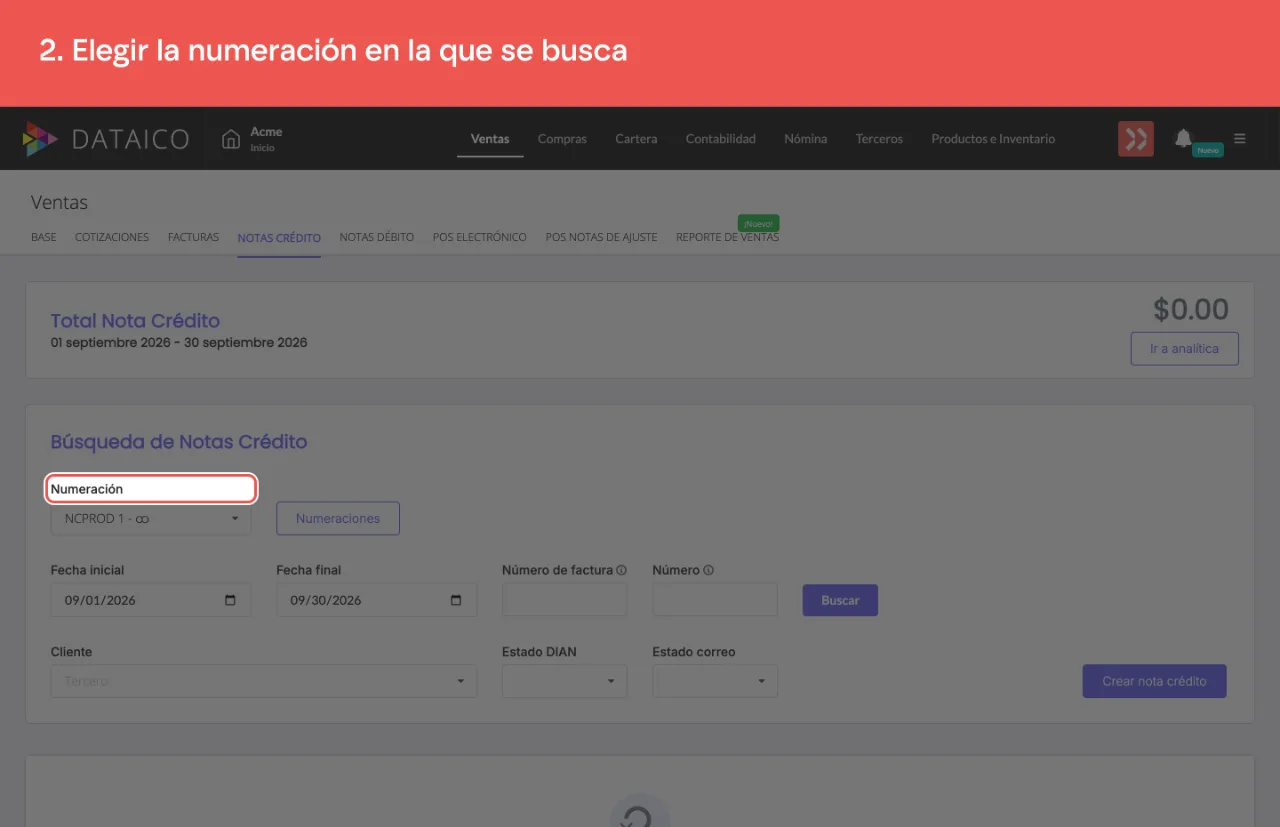Select the POS NOTAS DE AJUSTE tab
1280x827 pixels.
click(601, 237)
